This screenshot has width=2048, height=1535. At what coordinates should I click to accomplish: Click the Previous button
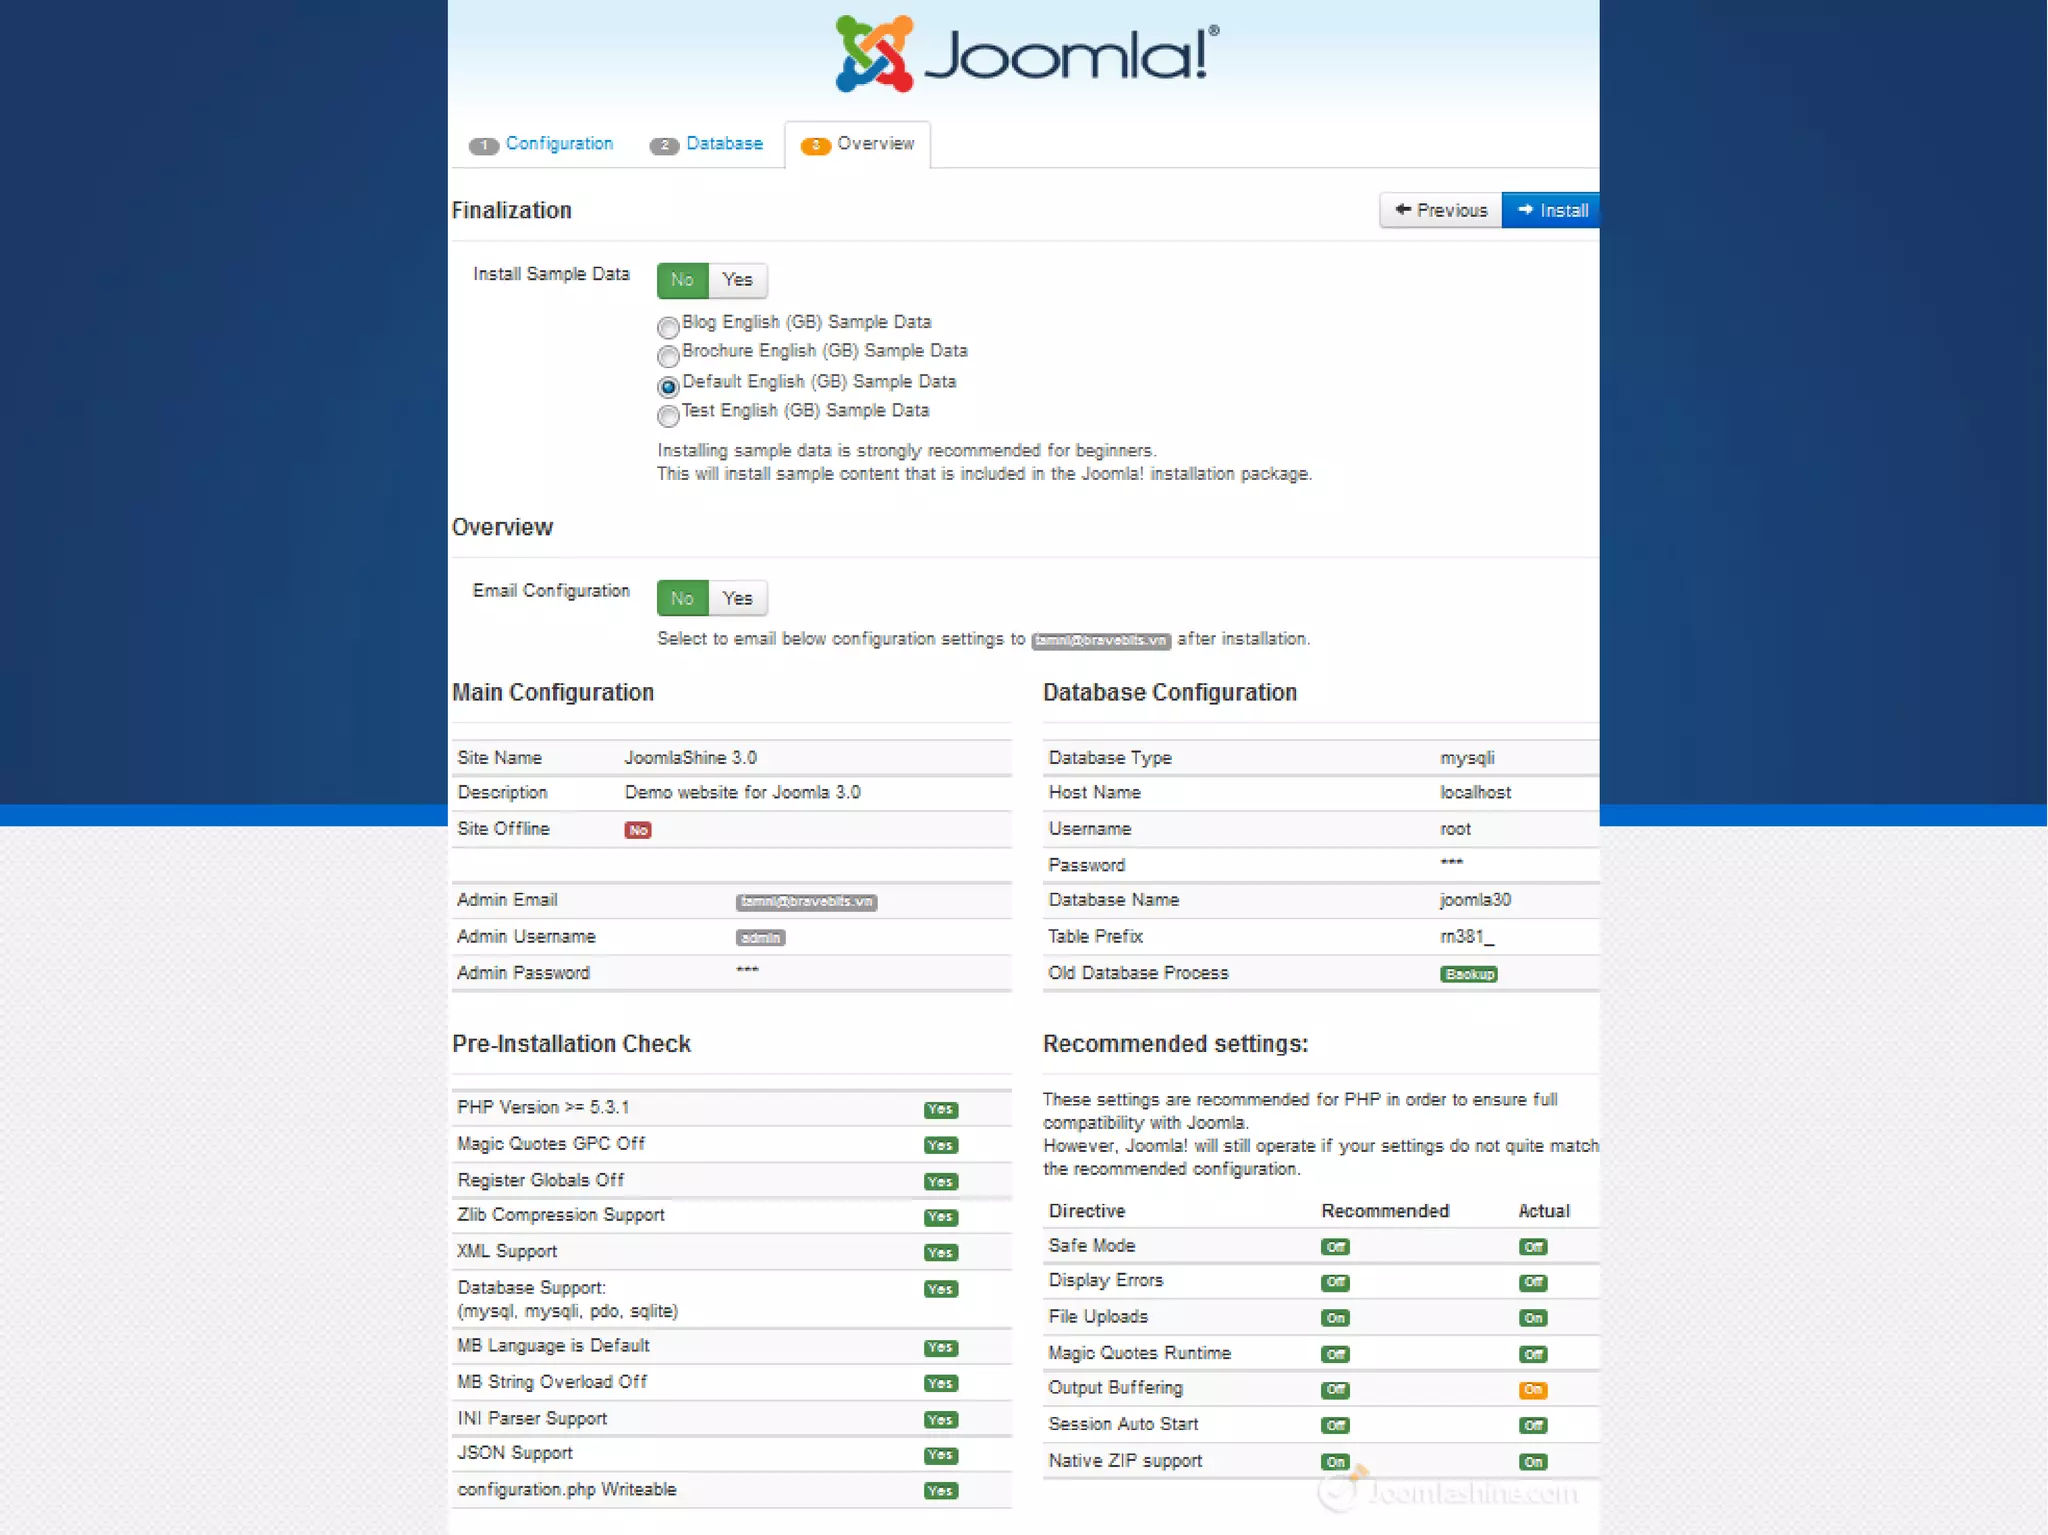(1441, 210)
